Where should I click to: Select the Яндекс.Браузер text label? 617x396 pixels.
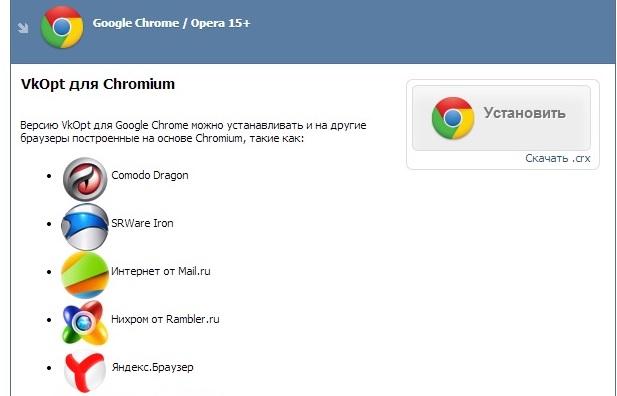(152, 367)
